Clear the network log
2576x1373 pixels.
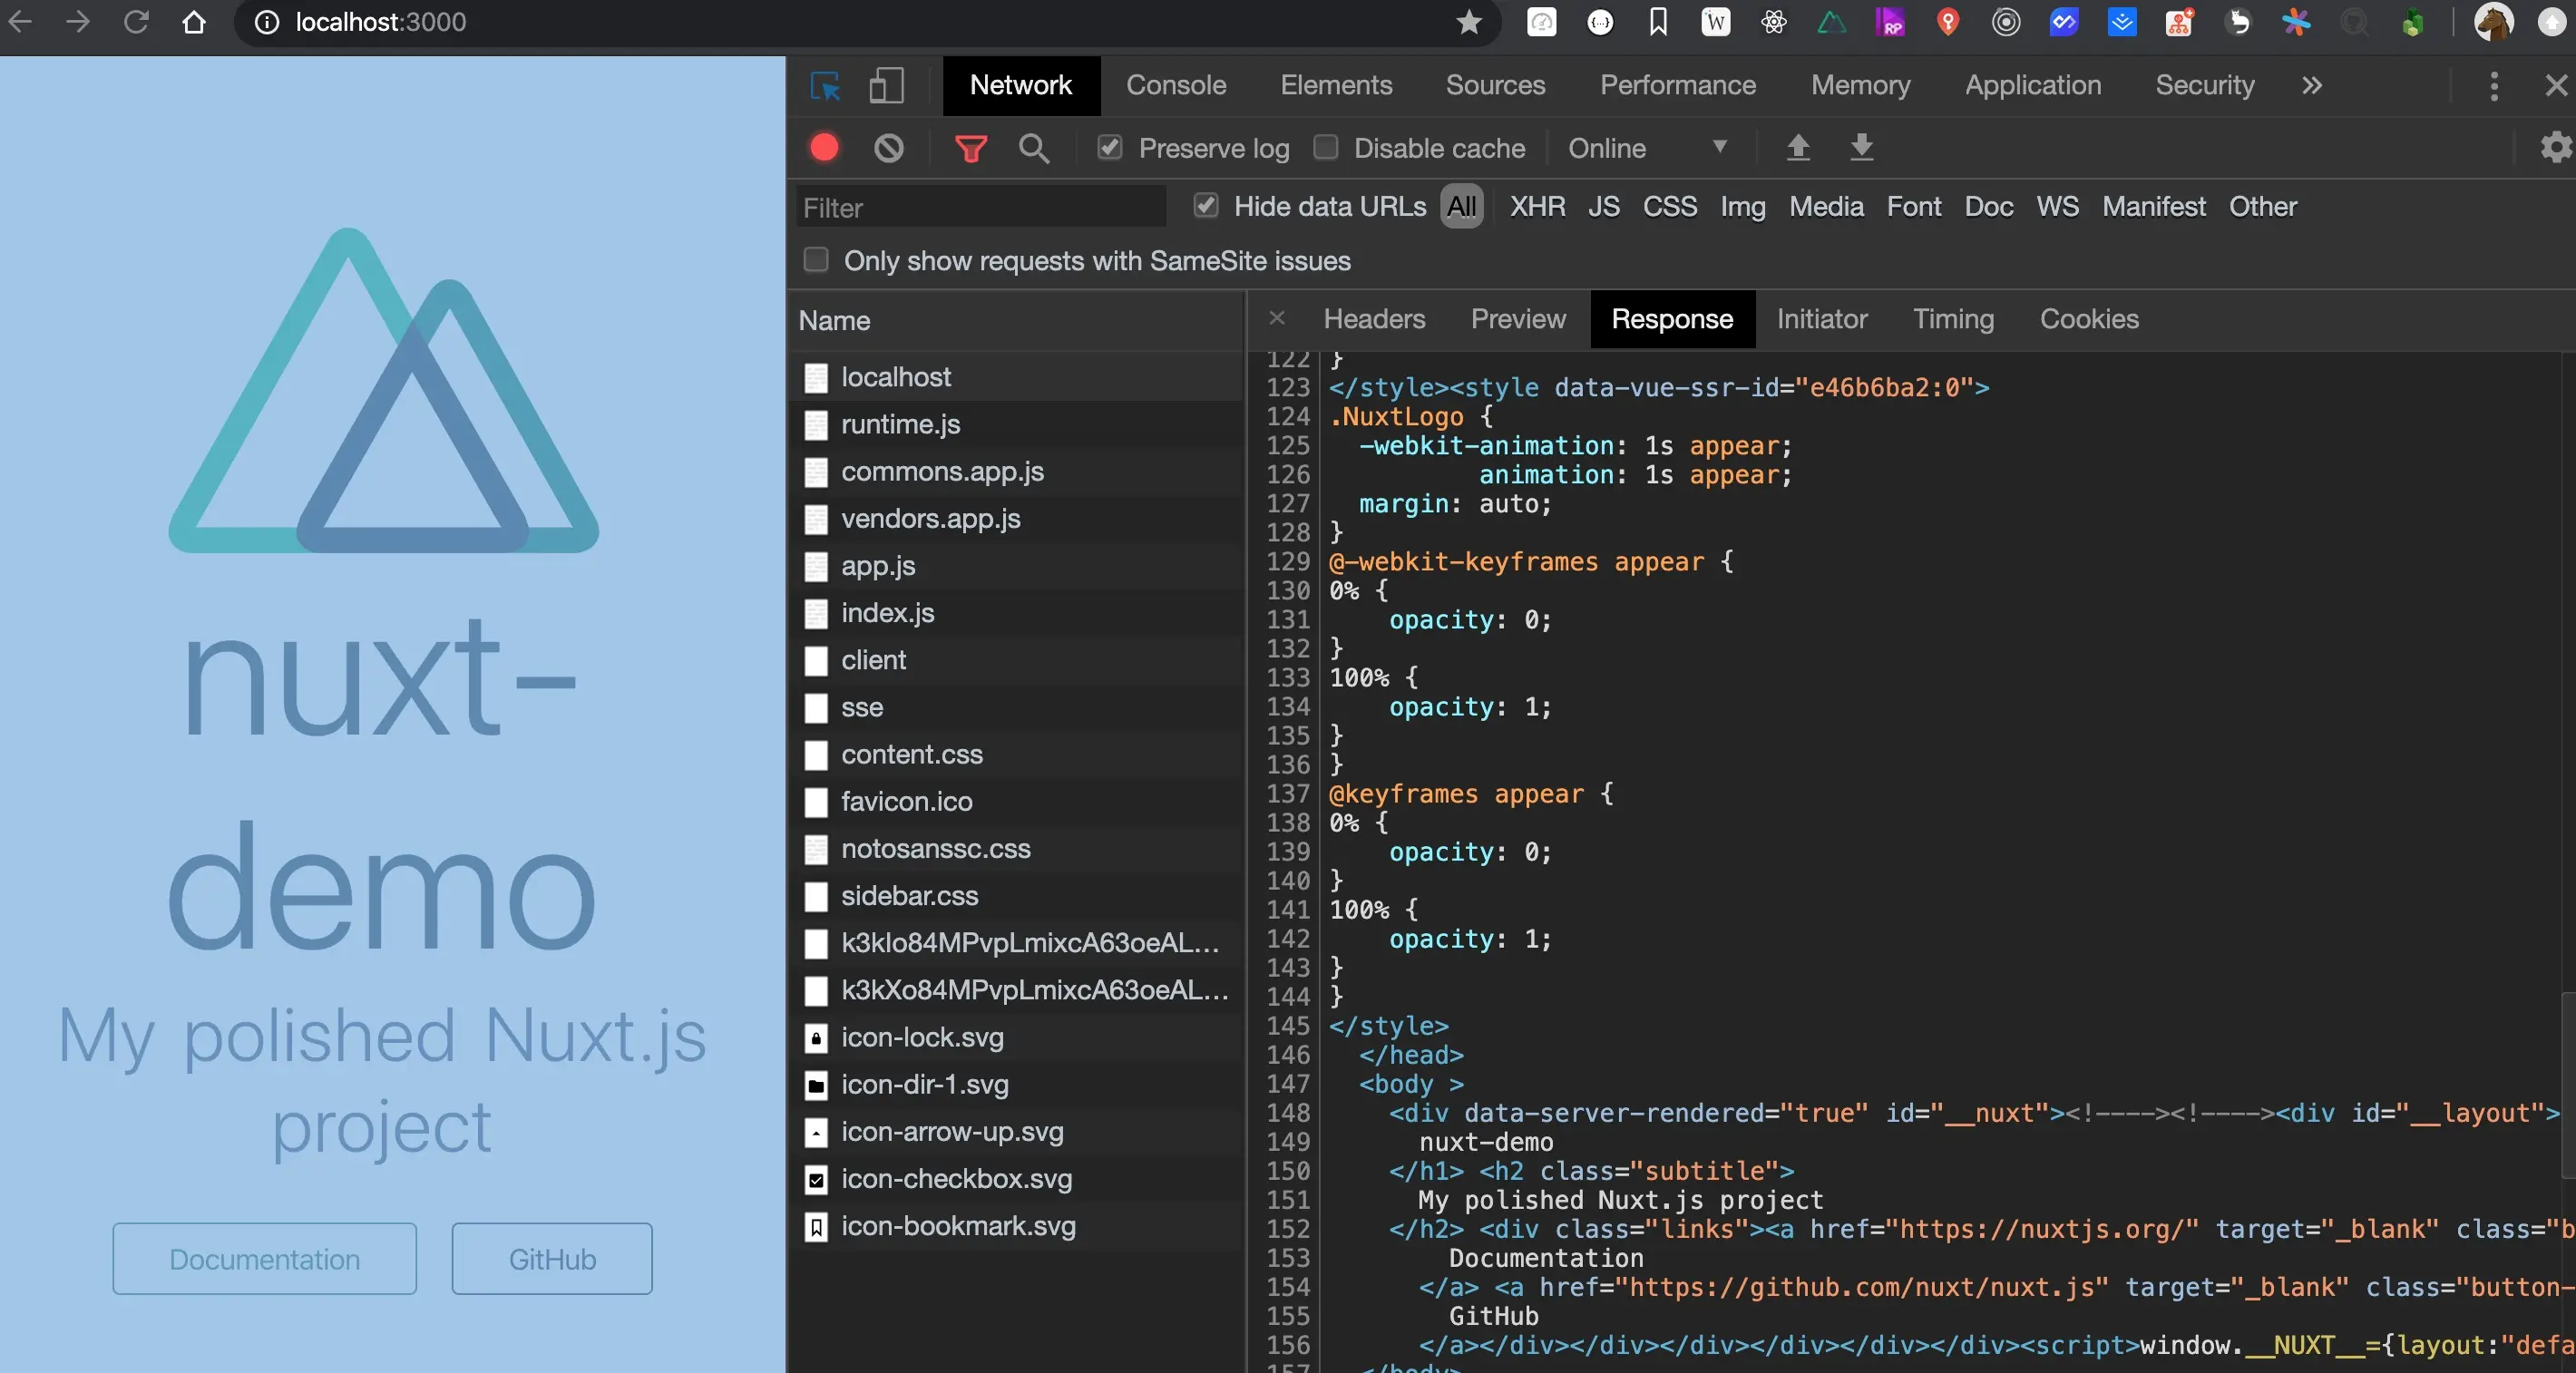[x=888, y=148]
